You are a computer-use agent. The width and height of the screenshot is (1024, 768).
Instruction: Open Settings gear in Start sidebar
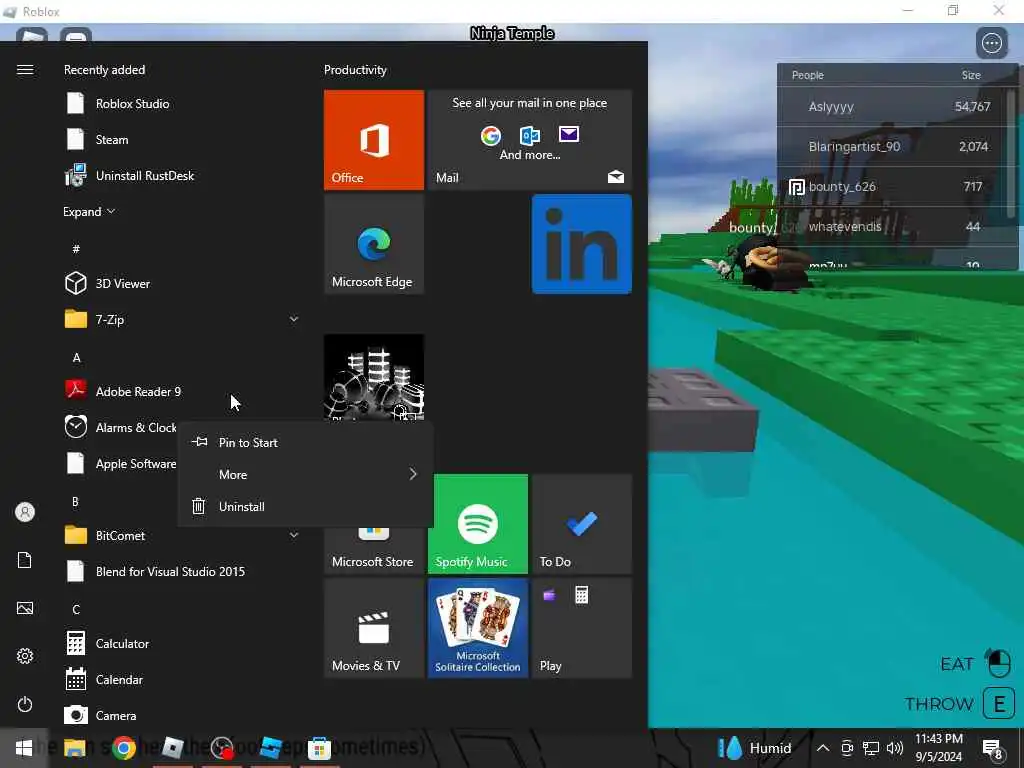[x=25, y=656]
